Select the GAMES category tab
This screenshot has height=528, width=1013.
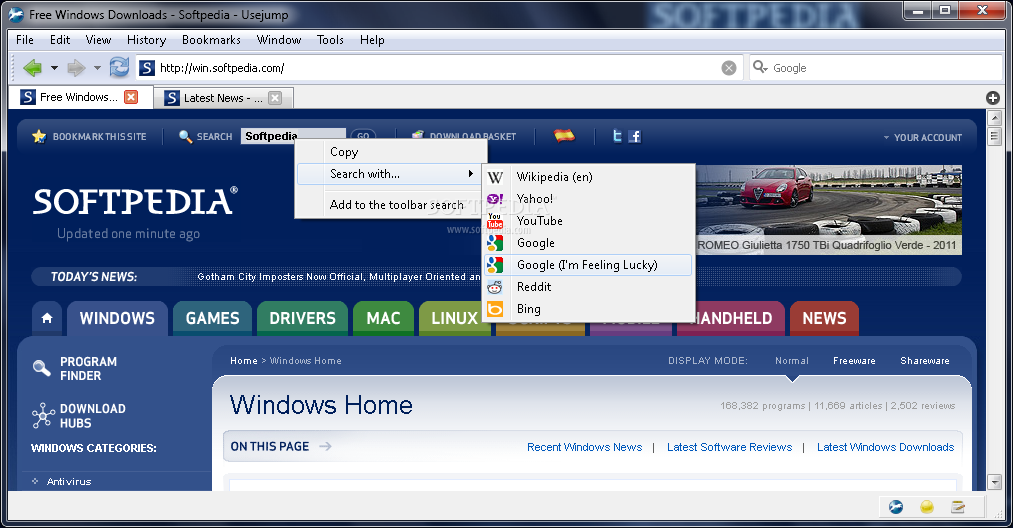(x=213, y=318)
